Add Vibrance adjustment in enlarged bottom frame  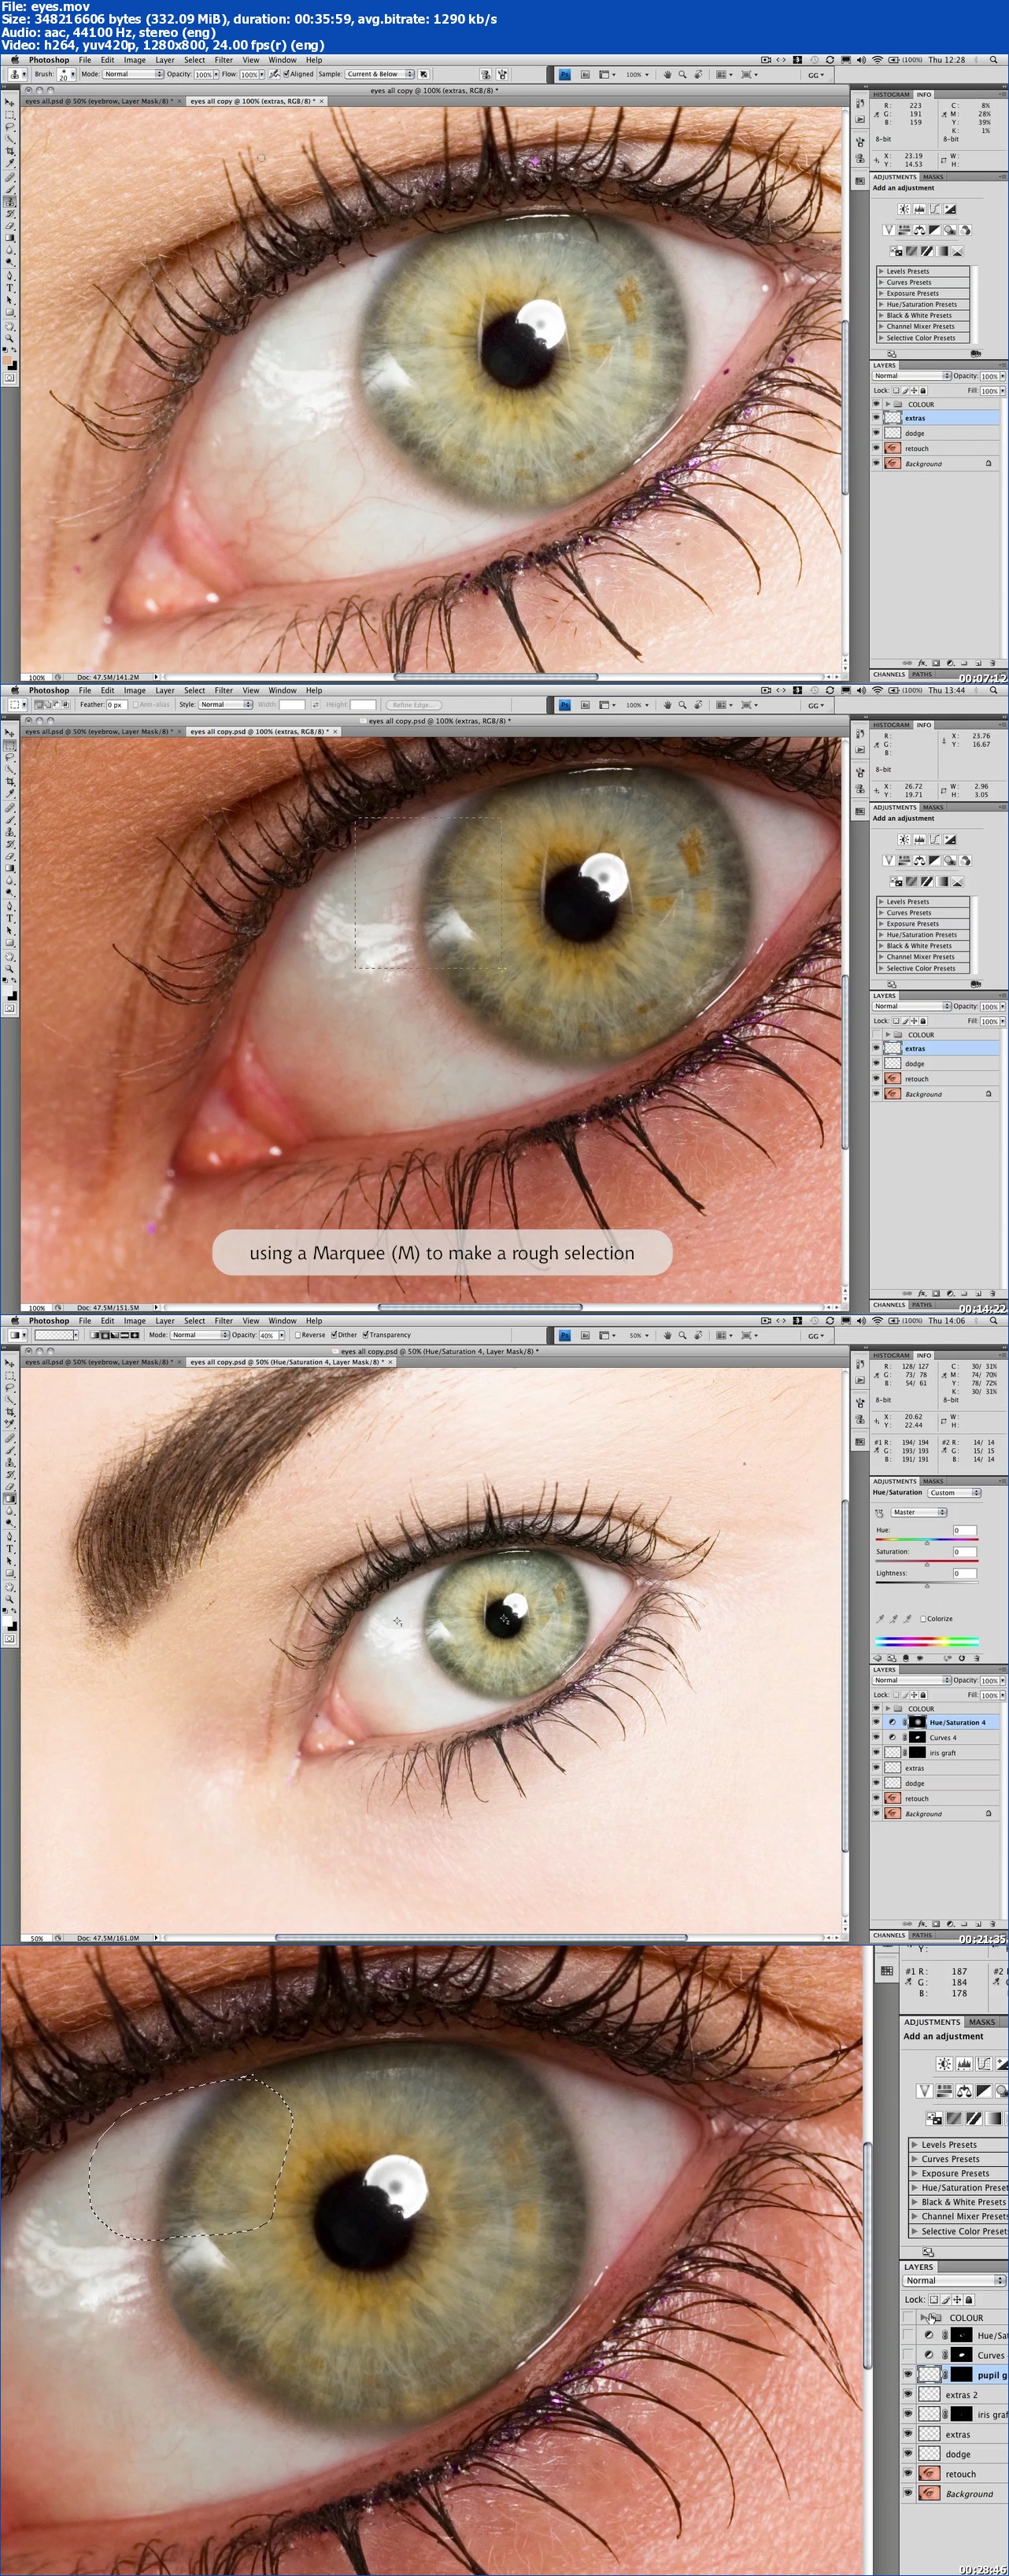(x=924, y=2090)
